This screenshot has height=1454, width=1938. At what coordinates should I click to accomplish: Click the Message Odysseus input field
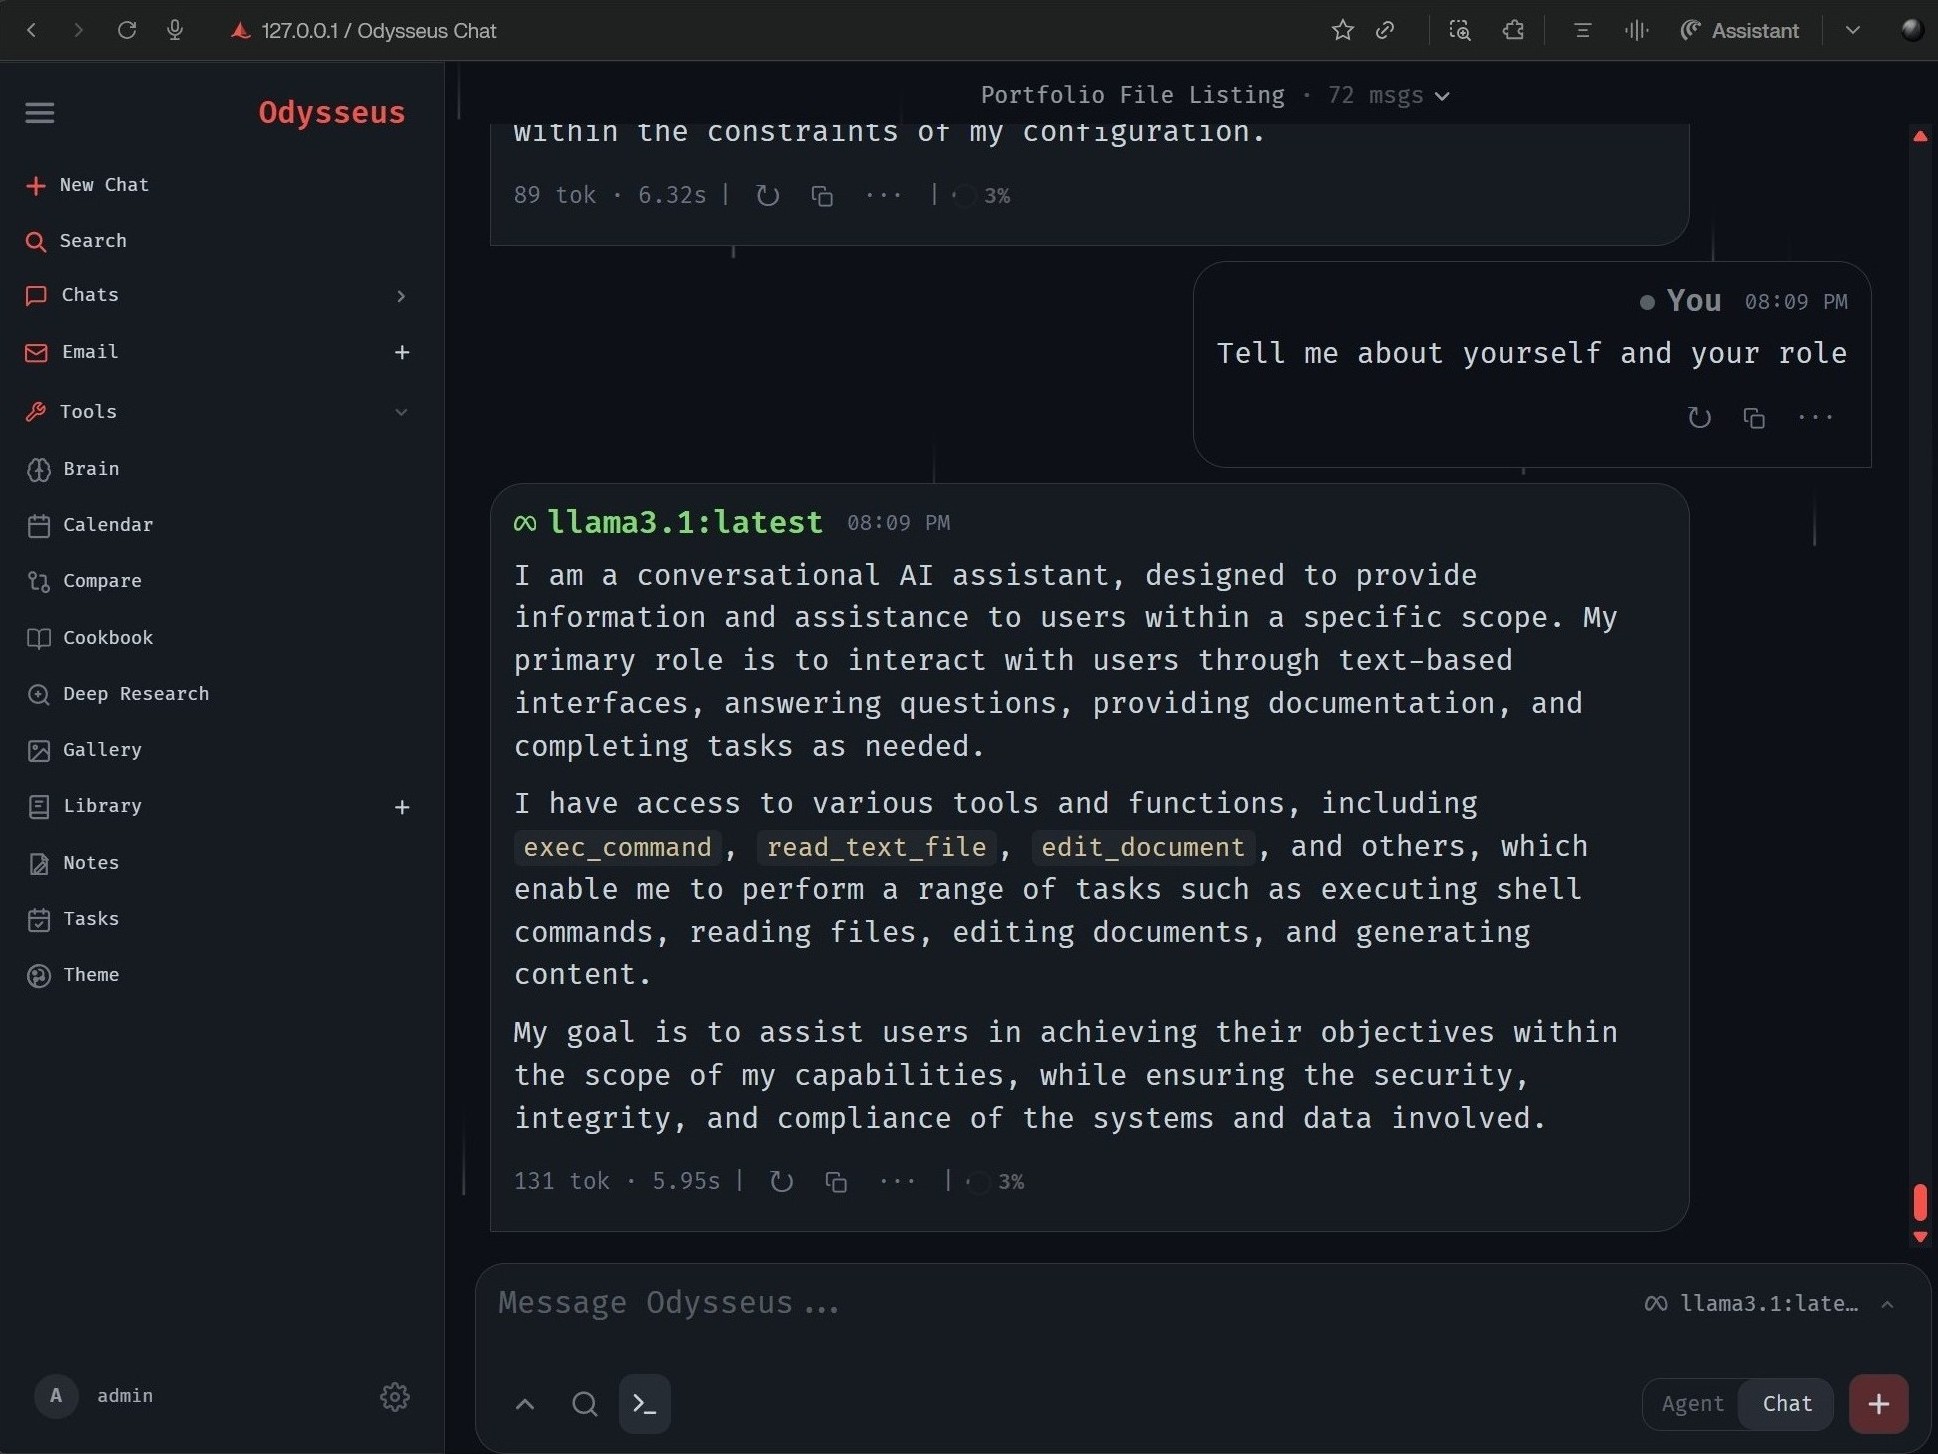(1060, 1303)
